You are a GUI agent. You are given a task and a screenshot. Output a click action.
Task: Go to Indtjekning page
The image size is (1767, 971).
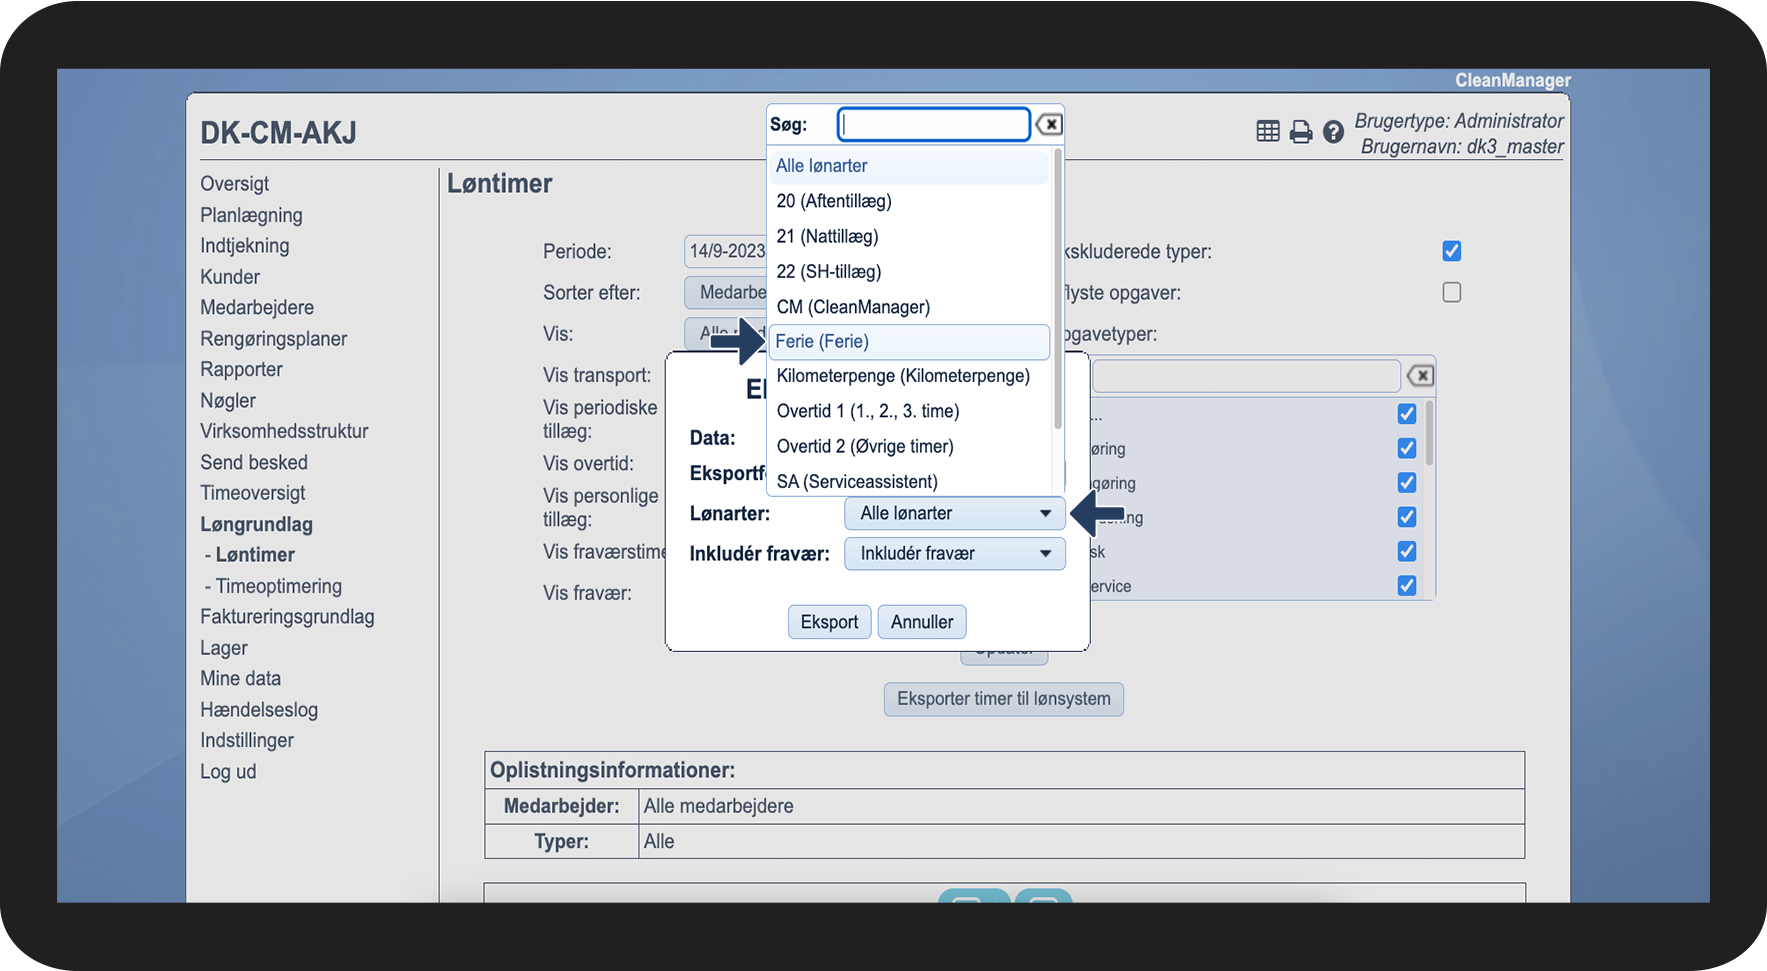[x=245, y=246]
